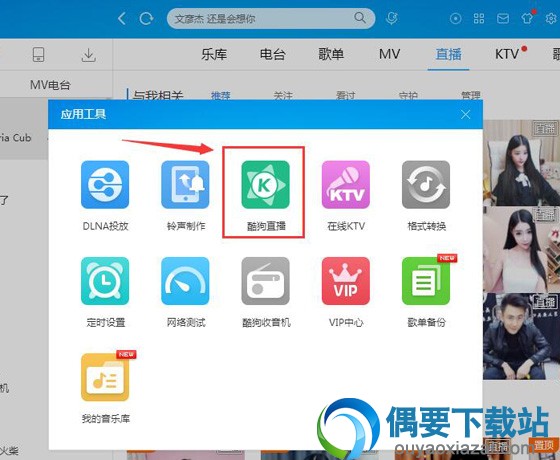Switch to the 歌单 tab
The width and height of the screenshot is (560, 460).
point(331,54)
